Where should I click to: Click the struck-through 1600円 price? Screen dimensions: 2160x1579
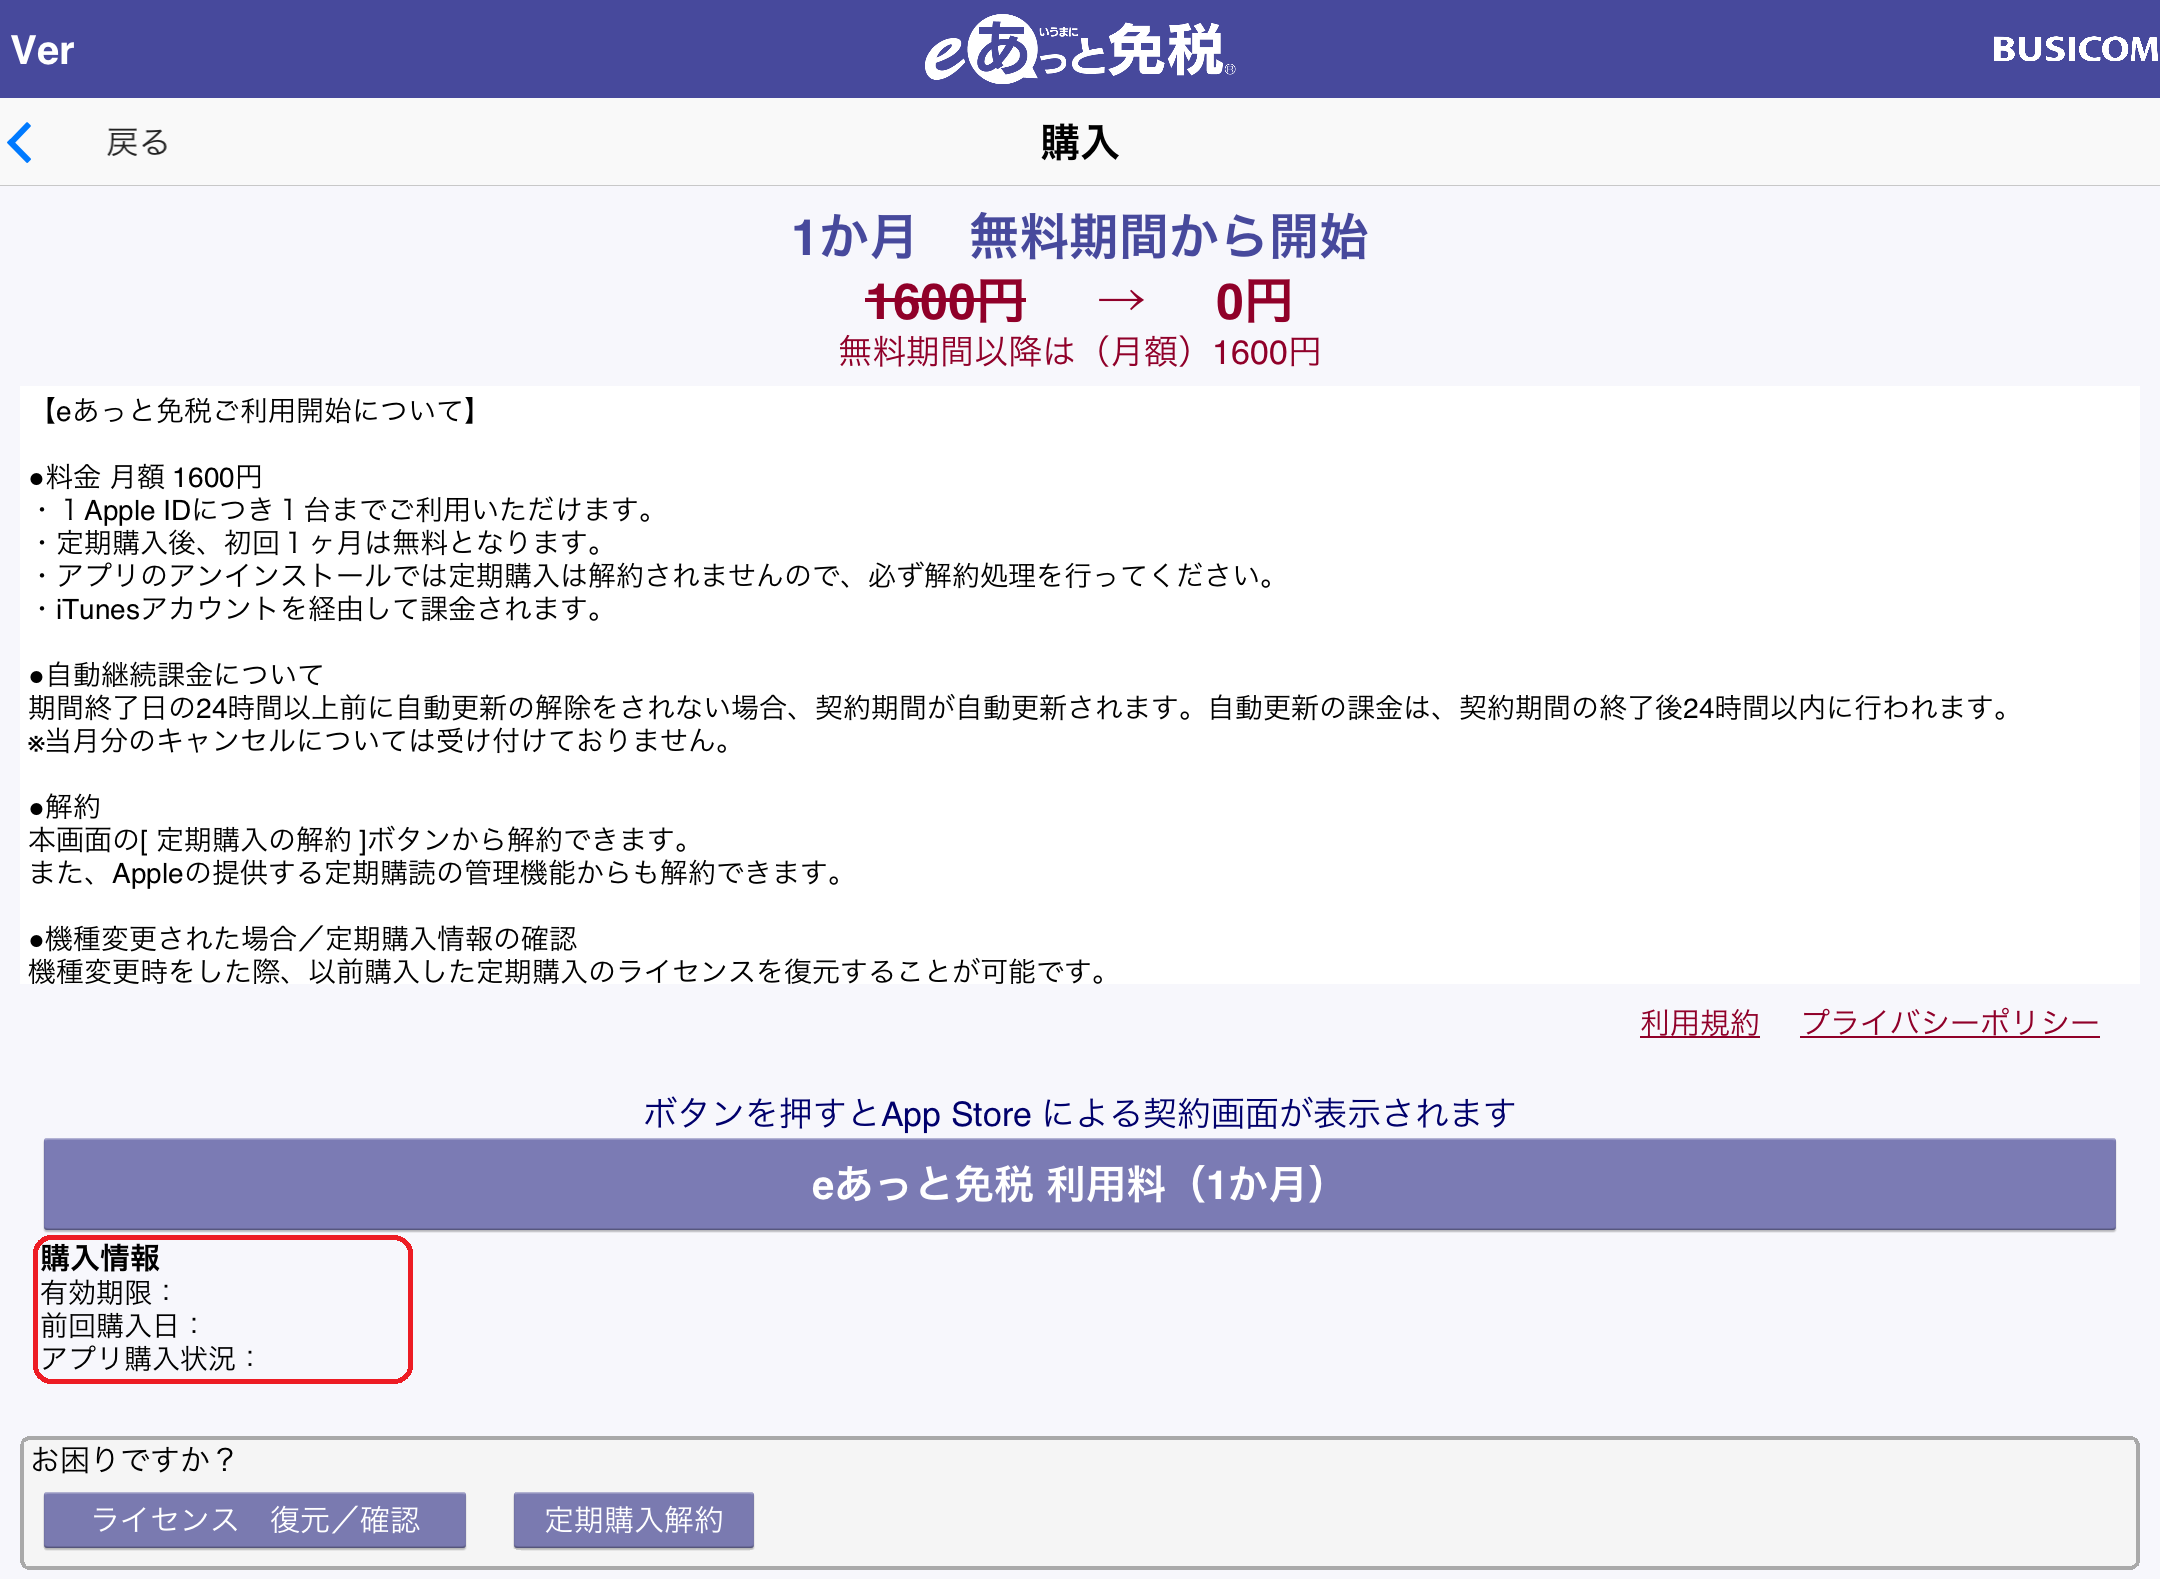[x=945, y=301]
